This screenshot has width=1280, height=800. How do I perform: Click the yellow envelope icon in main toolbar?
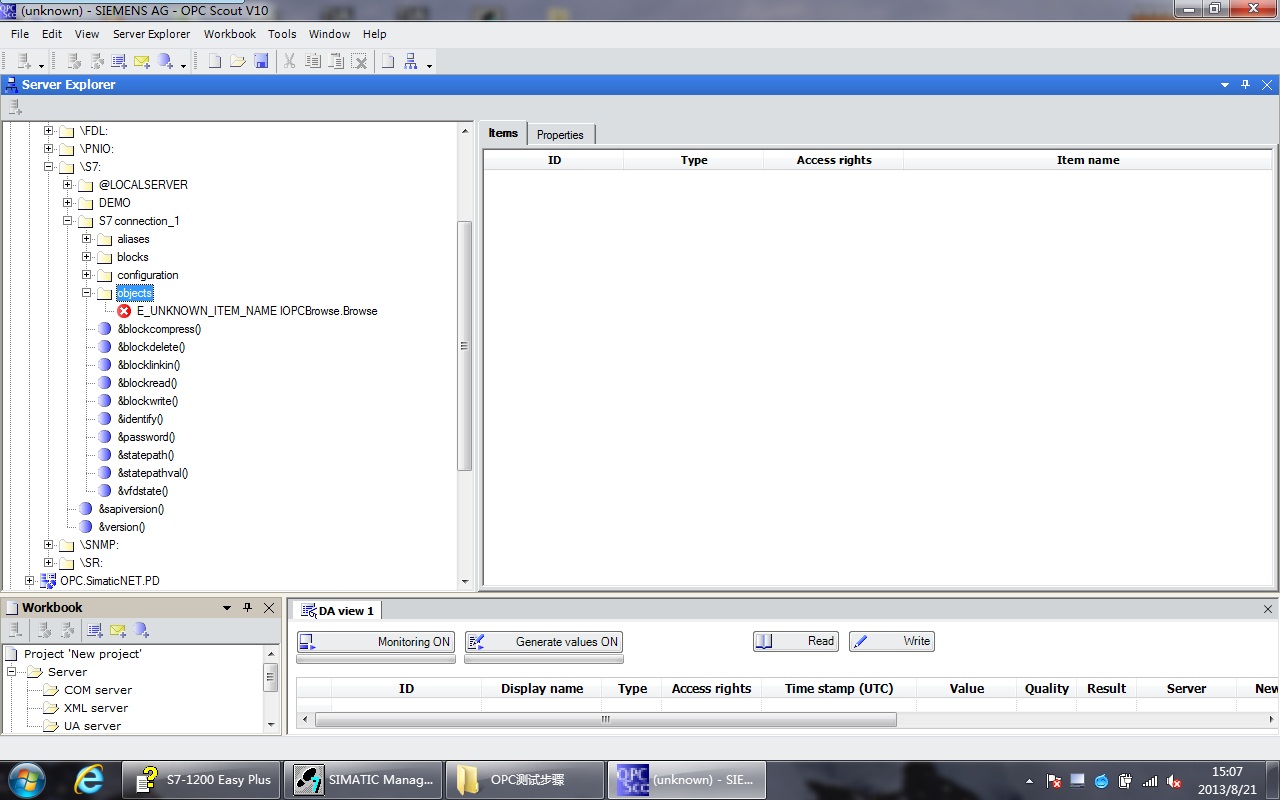click(x=142, y=62)
